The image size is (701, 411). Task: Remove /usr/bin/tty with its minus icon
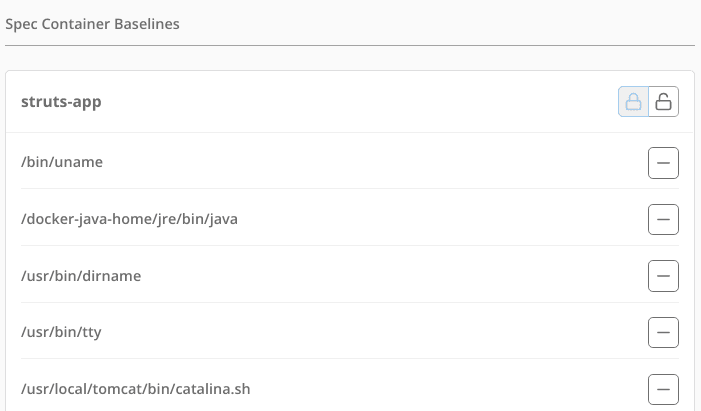pos(663,332)
